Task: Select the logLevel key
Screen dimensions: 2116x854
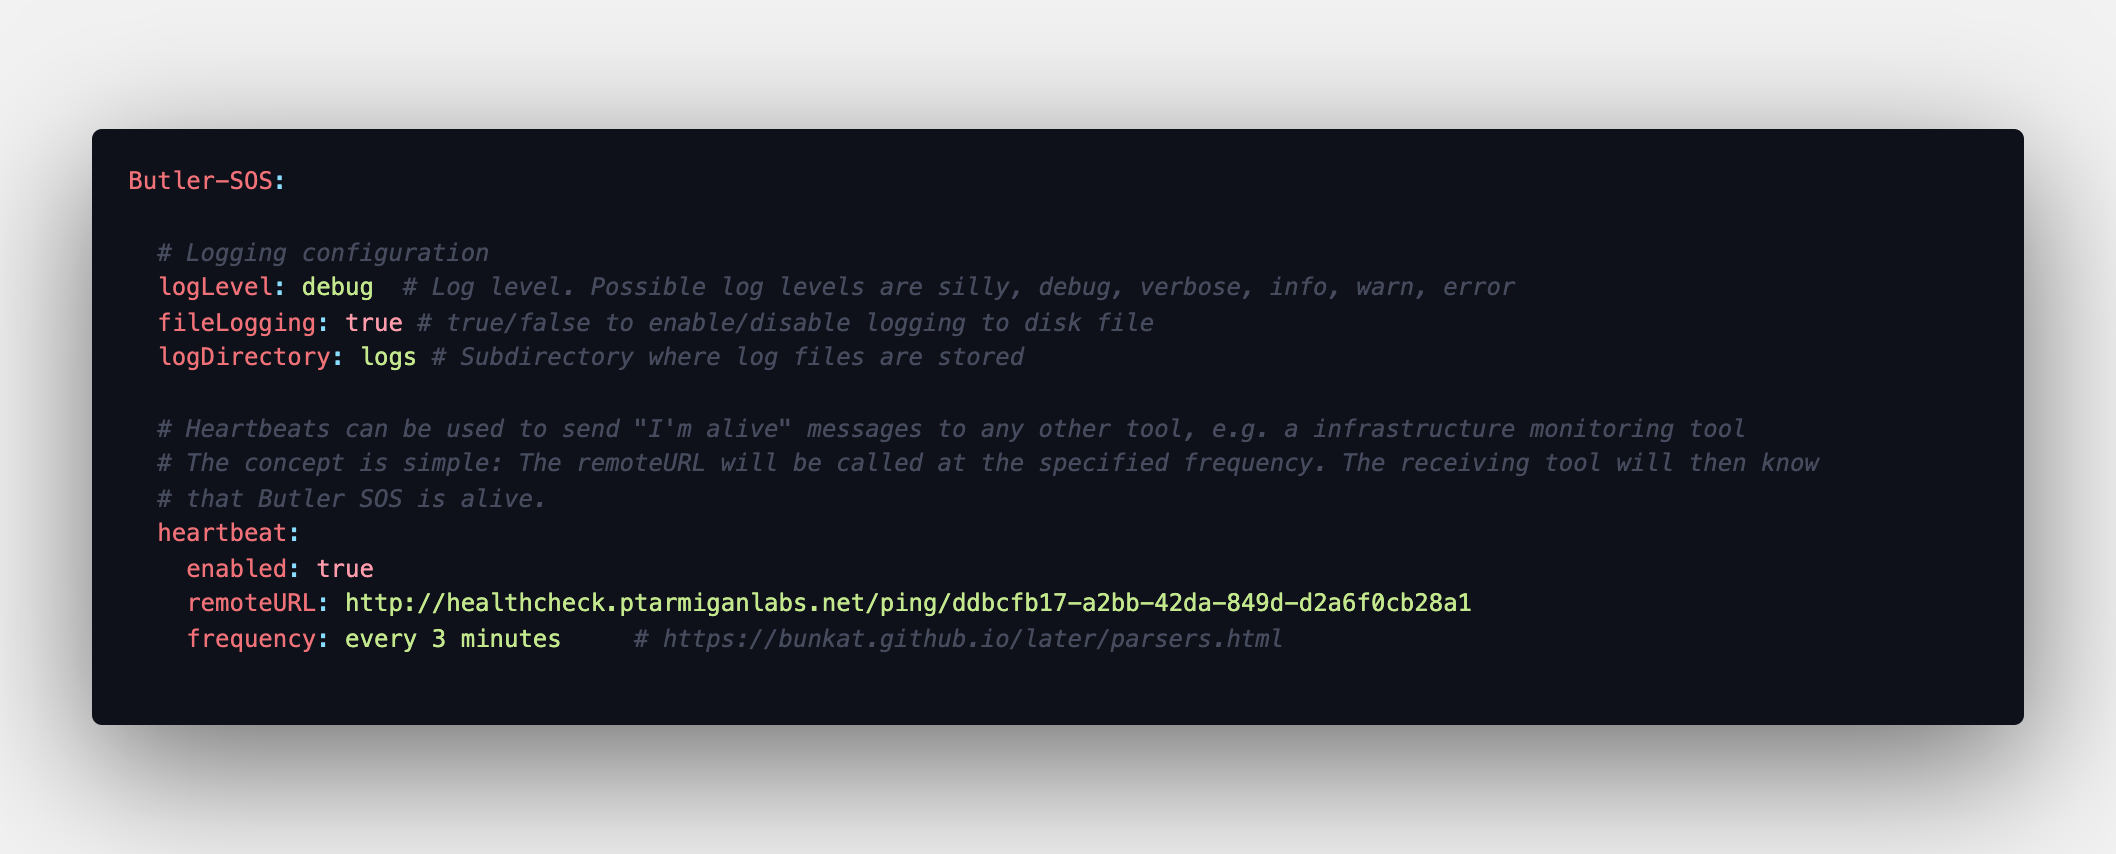Action: click(x=215, y=287)
